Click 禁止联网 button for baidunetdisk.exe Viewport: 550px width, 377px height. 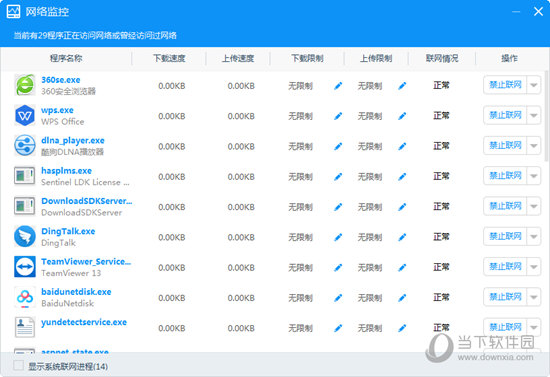[505, 297]
